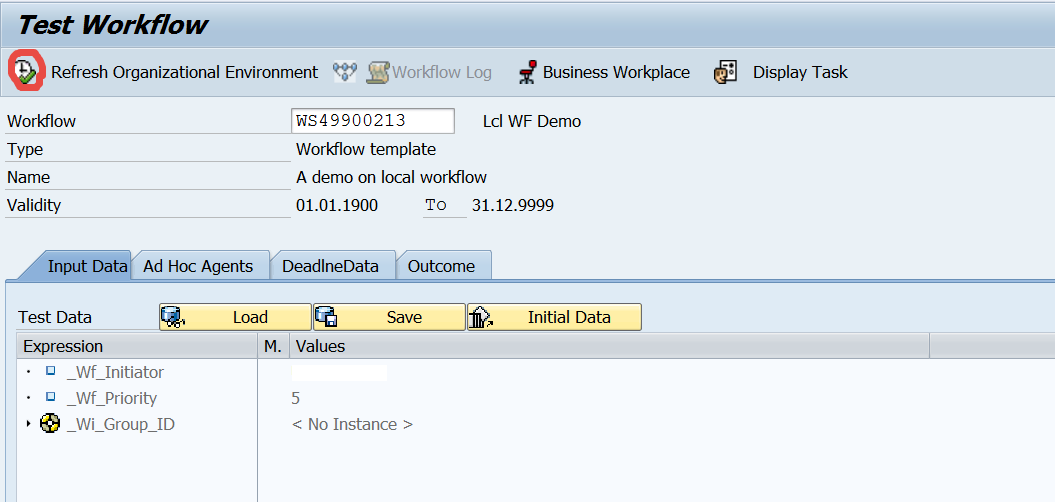Screen dimensions: 1055x502
Task: Click 'A demo on local workflow' name
Action: (392, 178)
